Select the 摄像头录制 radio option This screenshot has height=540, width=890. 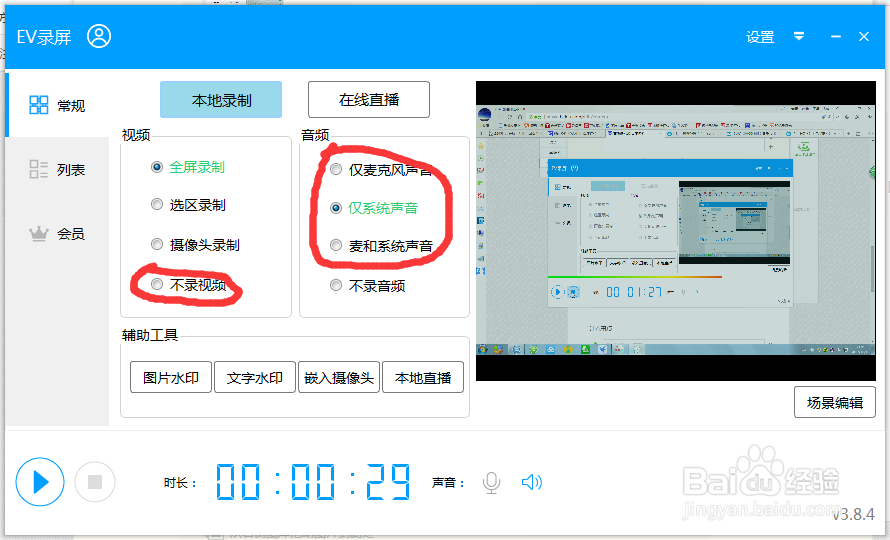[195, 245]
